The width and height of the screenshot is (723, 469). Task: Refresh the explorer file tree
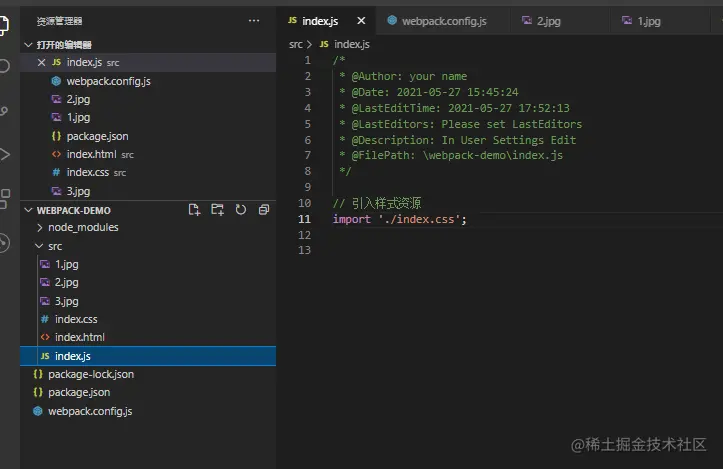pyautogui.click(x=241, y=210)
